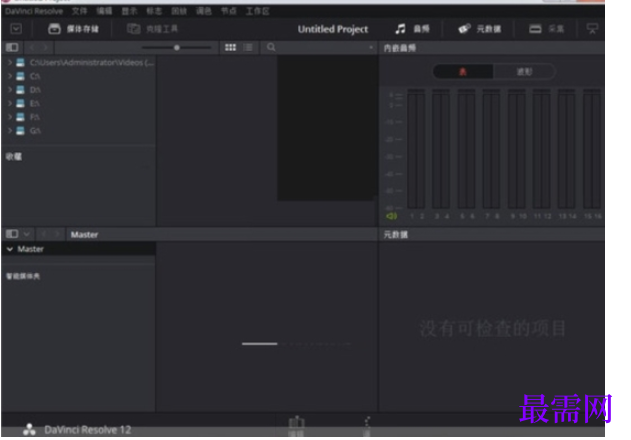Open the DaVinci Resolve menu

click(34, 11)
